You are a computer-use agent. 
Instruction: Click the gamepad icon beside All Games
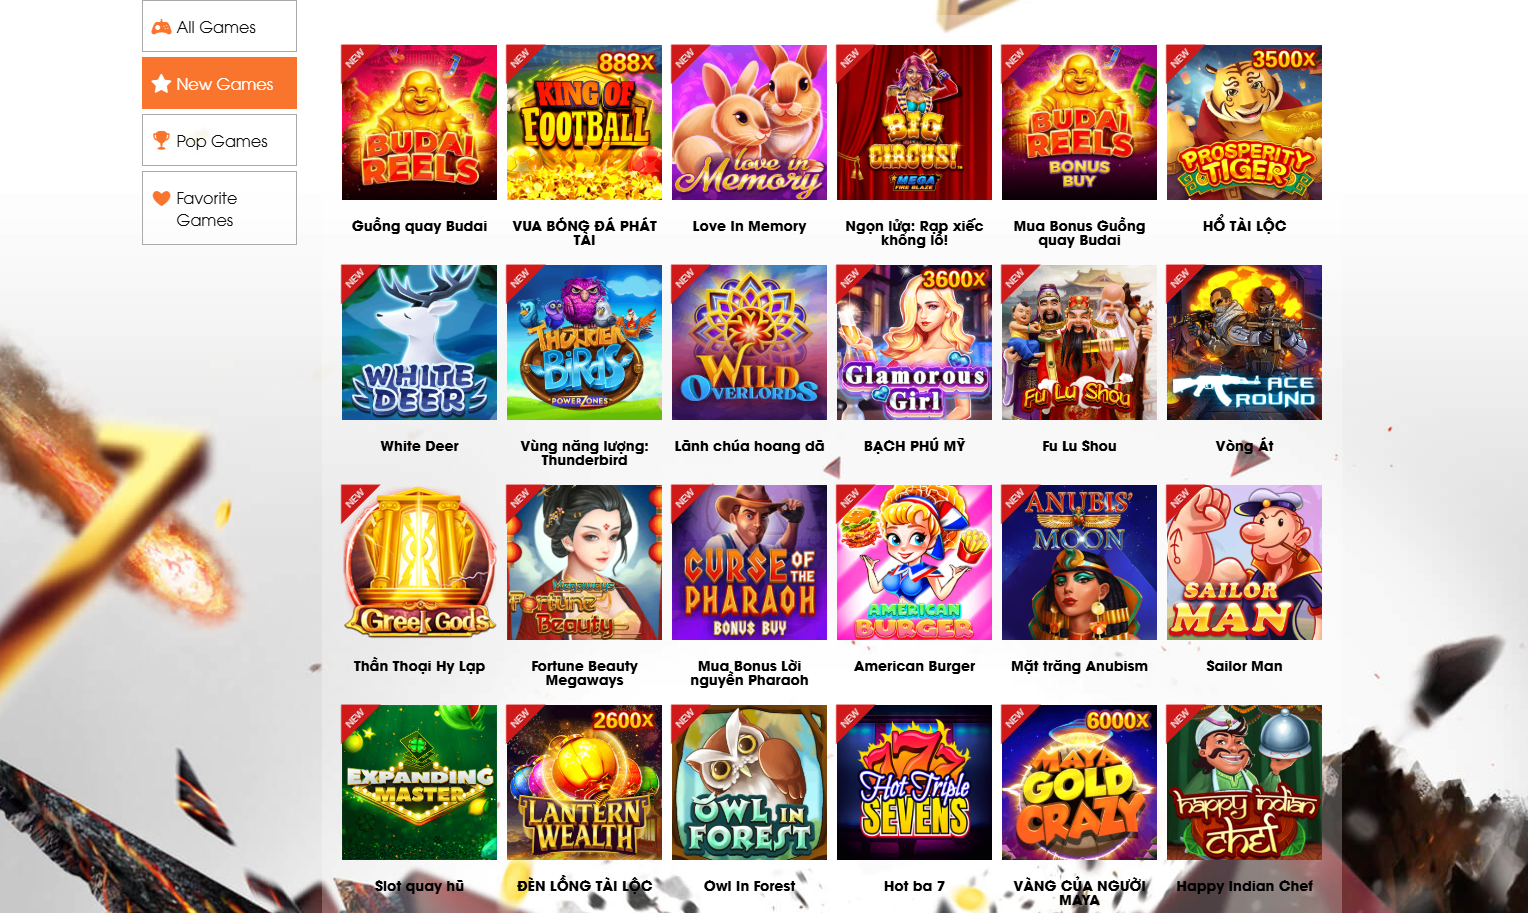[161, 27]
